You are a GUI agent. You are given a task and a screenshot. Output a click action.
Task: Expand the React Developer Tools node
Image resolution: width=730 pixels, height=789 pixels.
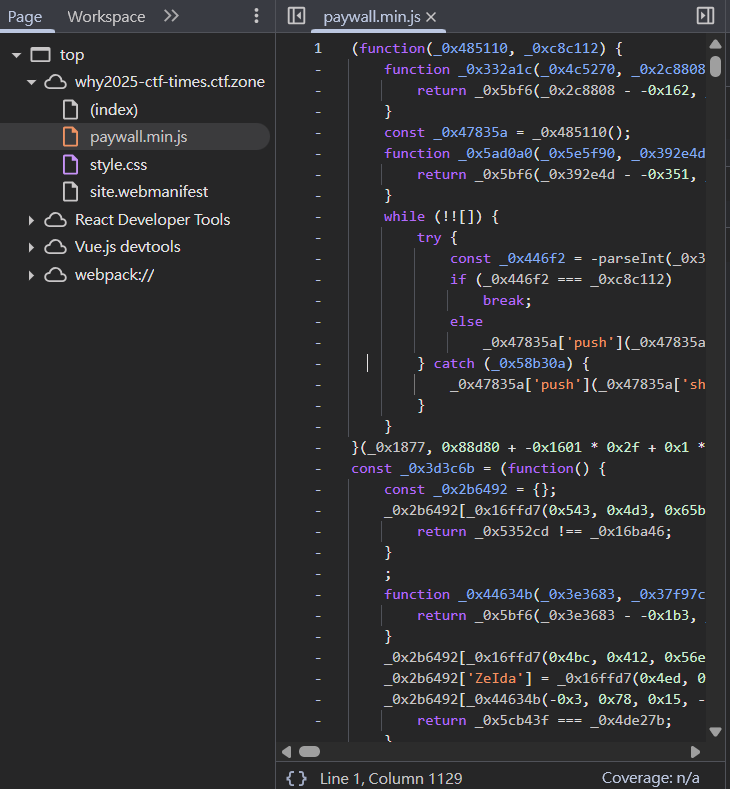(x=32, y=220)
